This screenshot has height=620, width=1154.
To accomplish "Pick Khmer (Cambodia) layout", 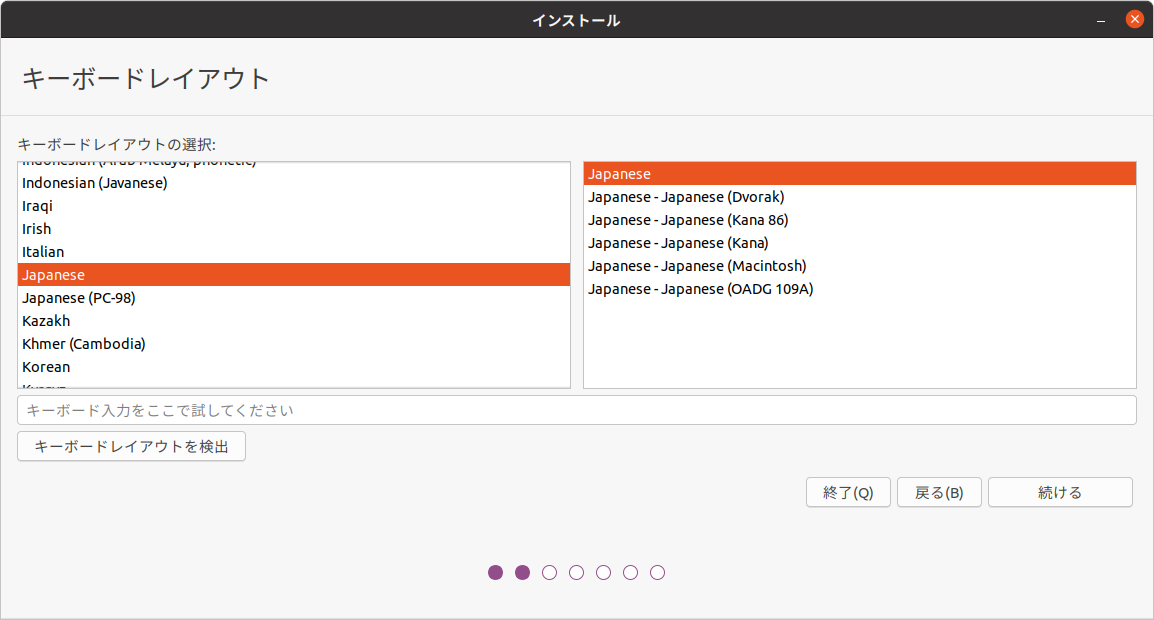I will point(294,344).
